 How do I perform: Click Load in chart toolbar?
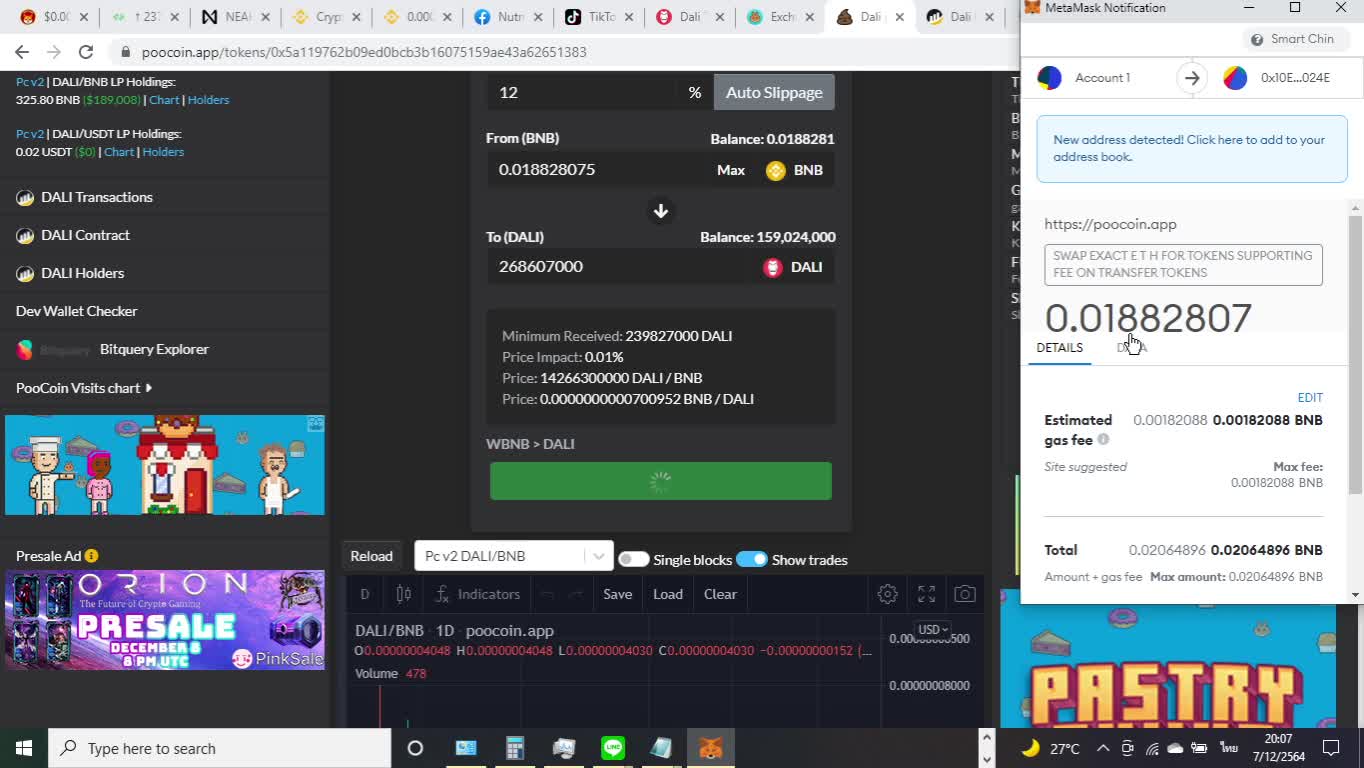[668, 594]
